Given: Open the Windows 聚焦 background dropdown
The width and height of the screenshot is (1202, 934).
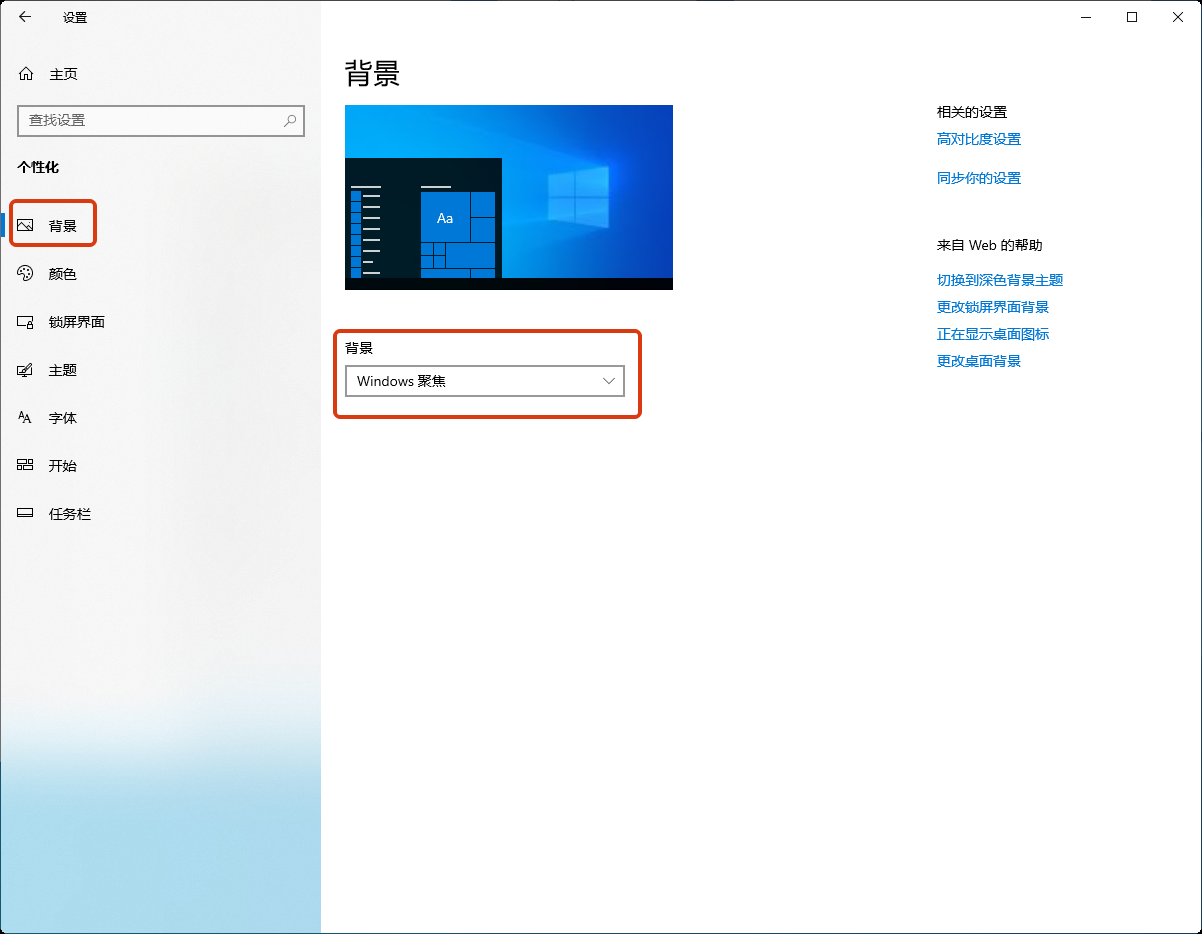Looking at the screenshot, I should tap(485, 381).
